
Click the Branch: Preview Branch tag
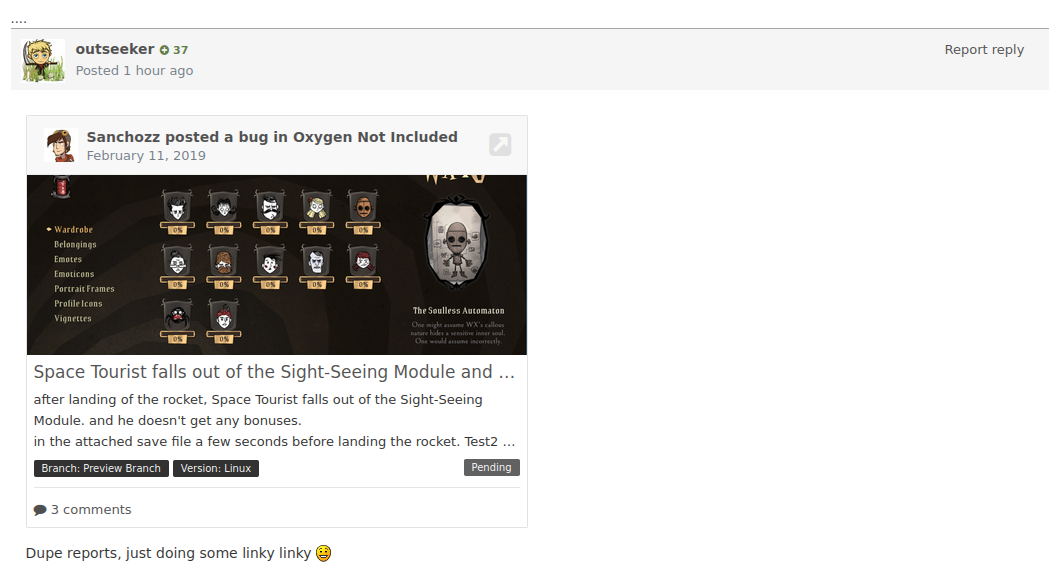coord(101,468)
